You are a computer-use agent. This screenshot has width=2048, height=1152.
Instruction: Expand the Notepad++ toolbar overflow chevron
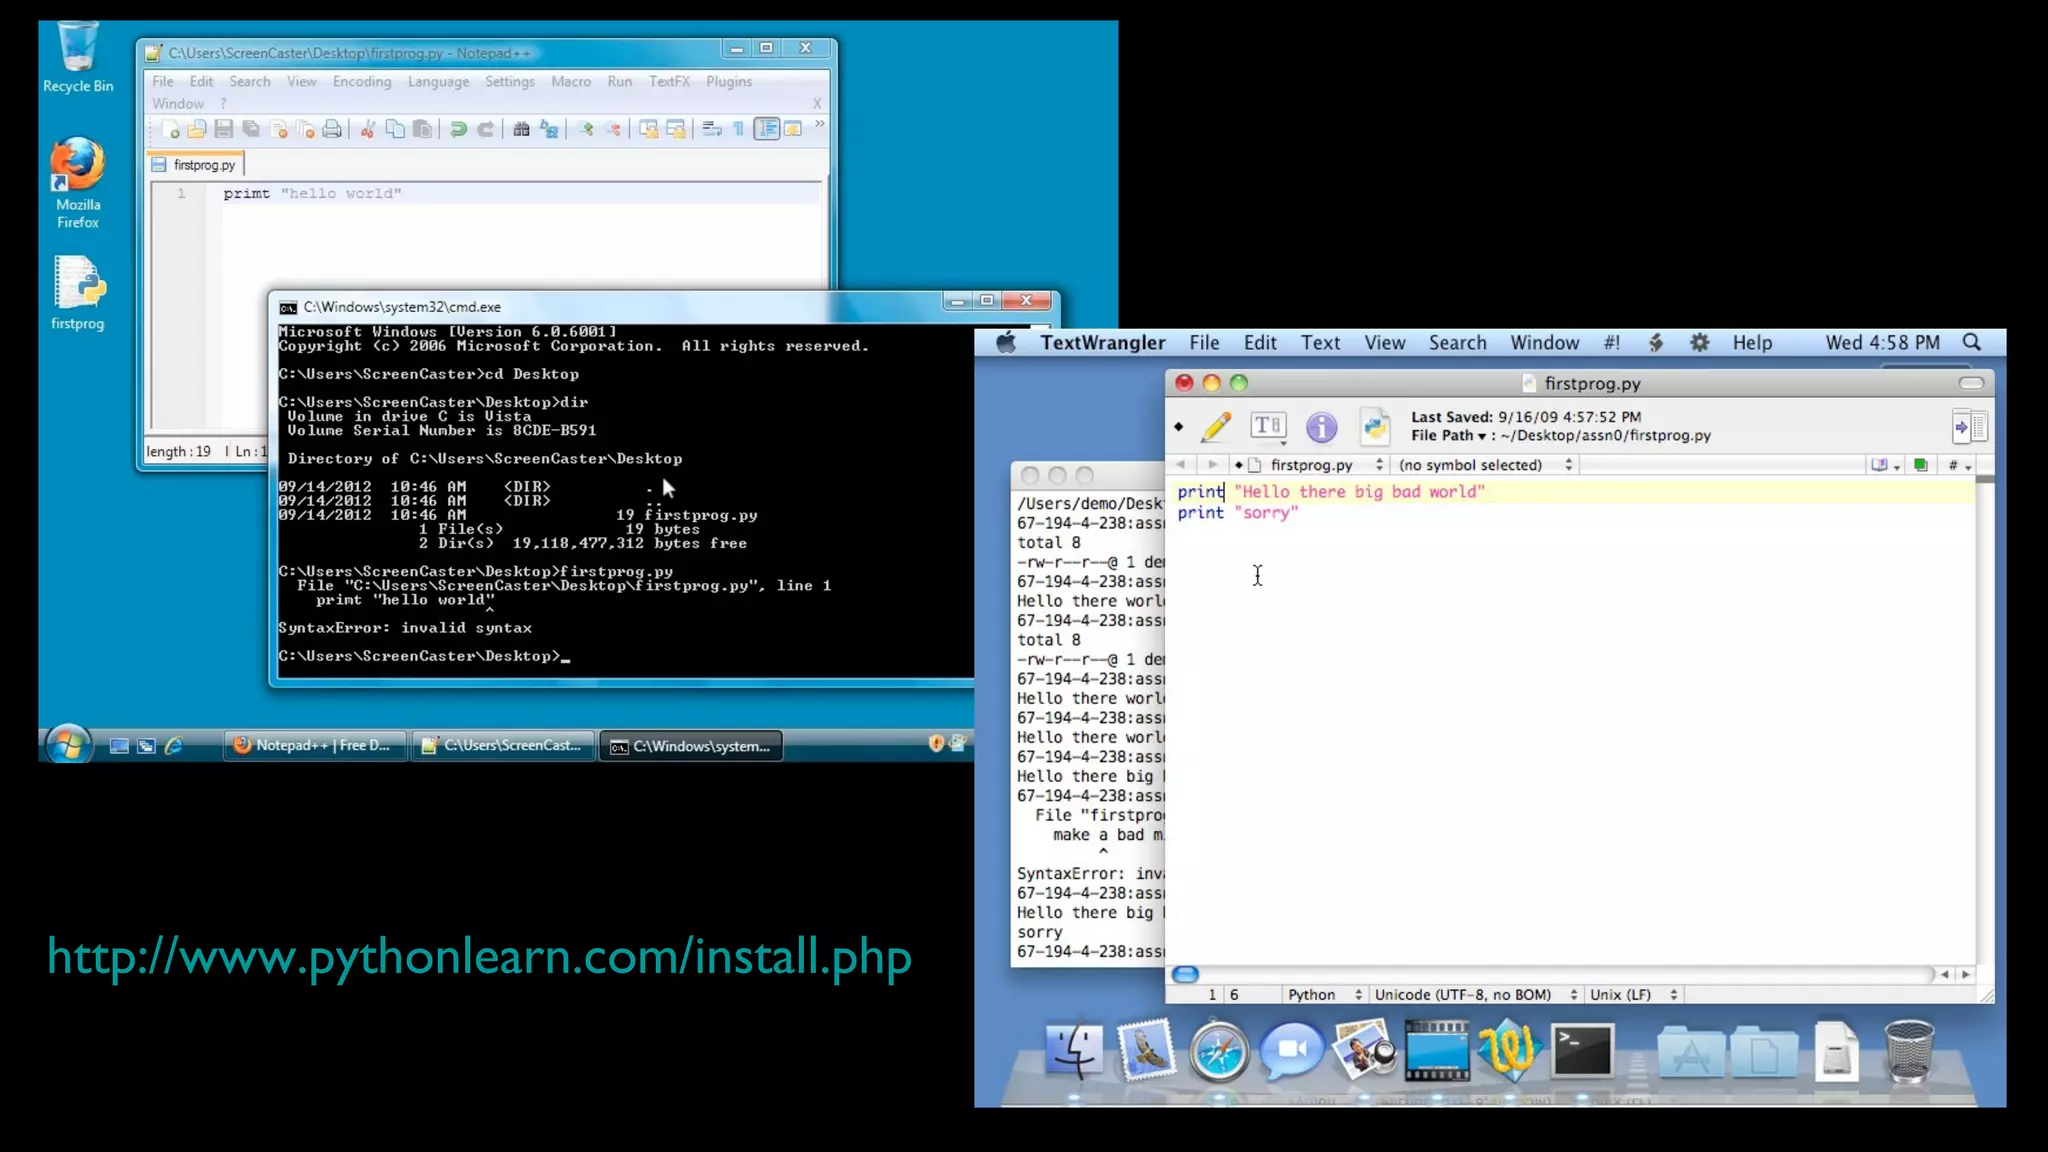coord(819,124)
